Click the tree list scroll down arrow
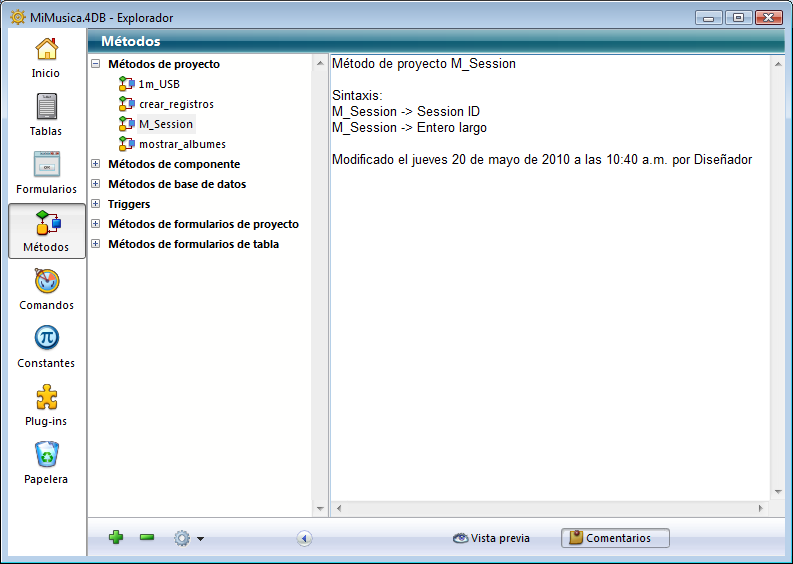This screenshot has height=564, width=793. pyautogui.click(x=320, y=508)
